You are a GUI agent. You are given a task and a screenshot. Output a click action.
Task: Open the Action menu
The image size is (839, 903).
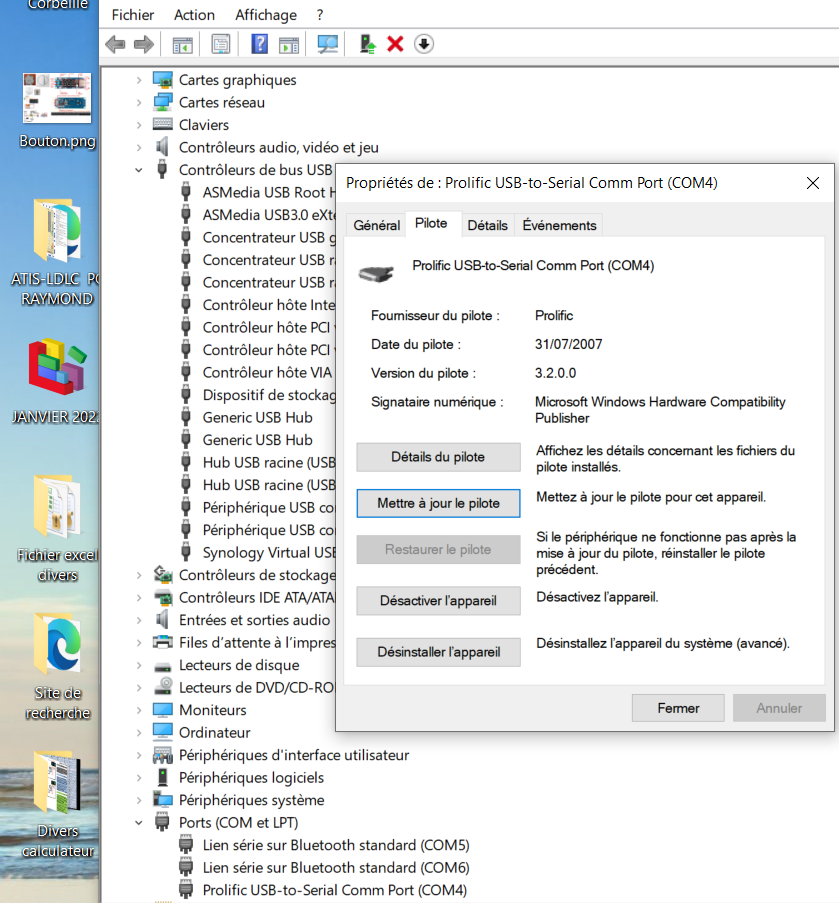194,15
